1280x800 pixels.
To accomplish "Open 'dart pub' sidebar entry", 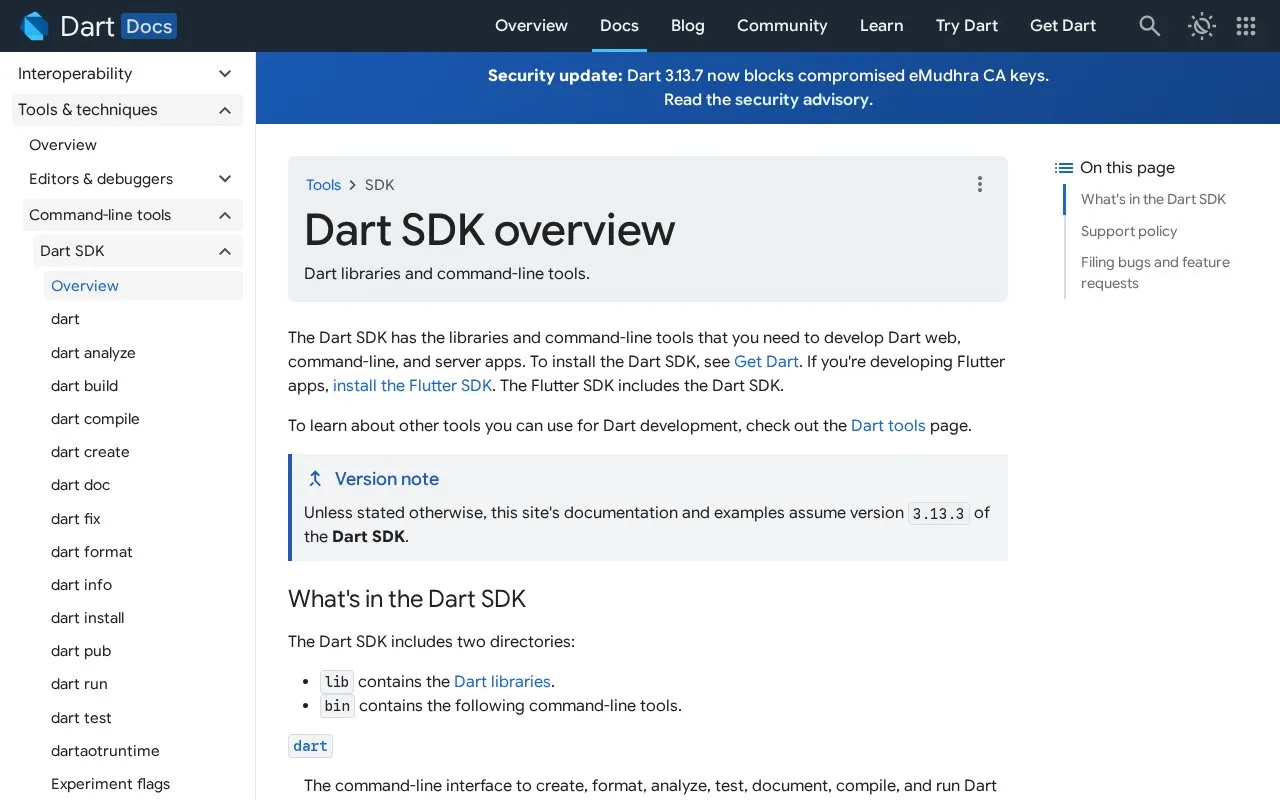I will [x=81, y=651].
